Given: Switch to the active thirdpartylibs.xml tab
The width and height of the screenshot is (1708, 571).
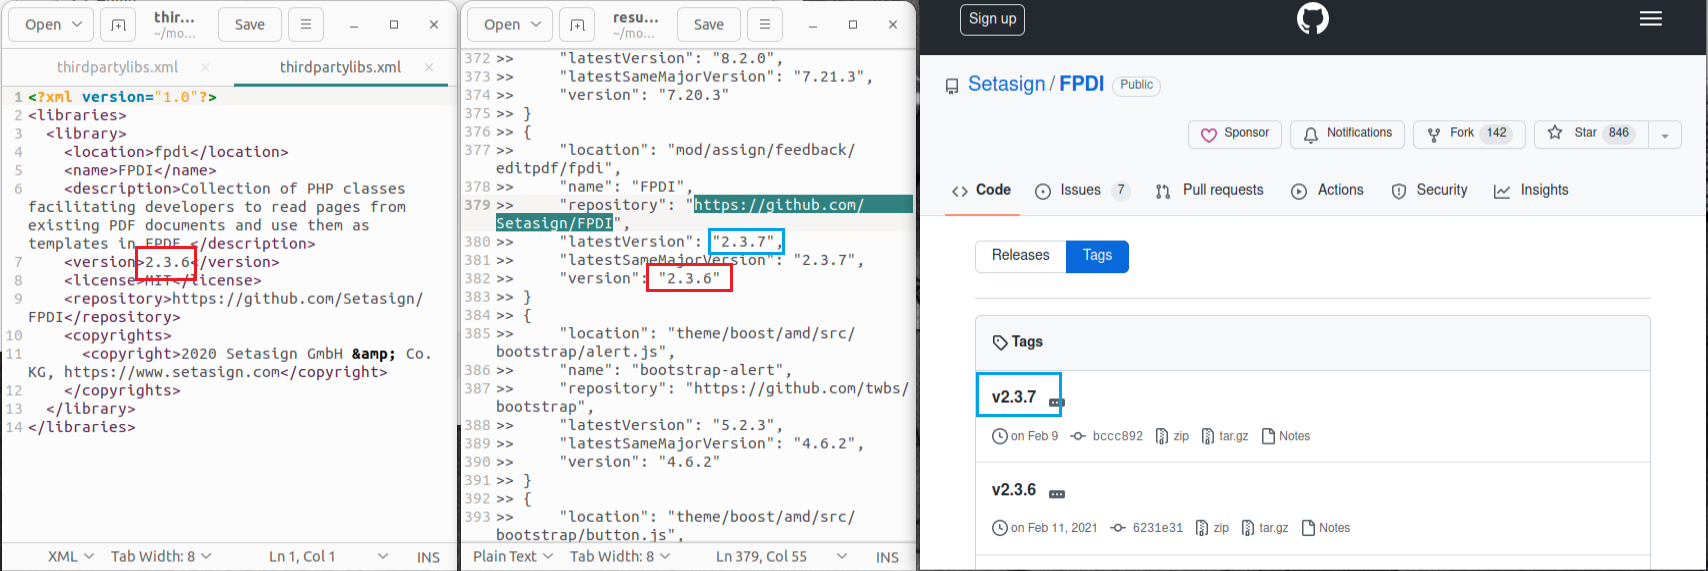Looking at the screenshot, I should [x=340, y=67].
